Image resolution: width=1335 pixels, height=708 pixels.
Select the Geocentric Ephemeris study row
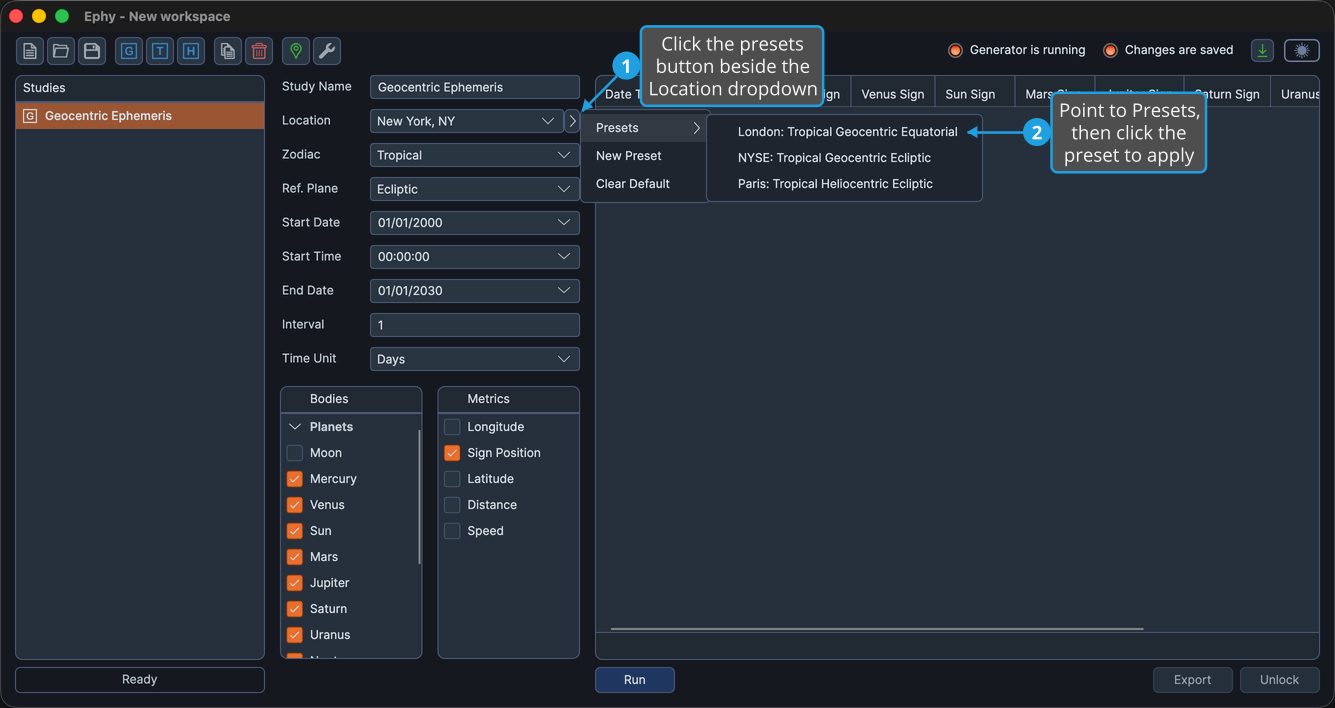coord(140,116)
